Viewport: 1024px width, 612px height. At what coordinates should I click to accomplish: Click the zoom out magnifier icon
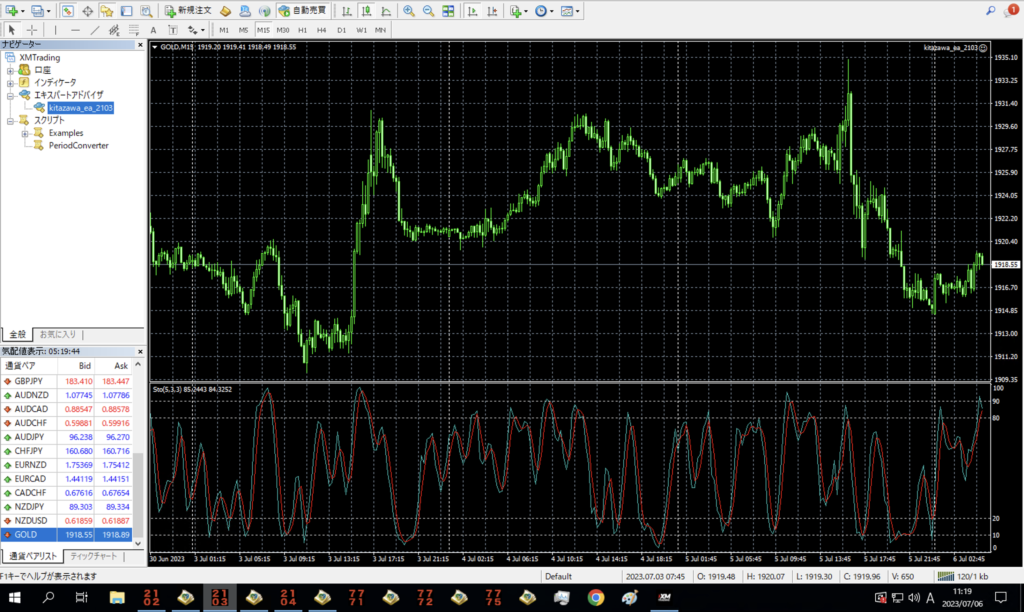428,11
